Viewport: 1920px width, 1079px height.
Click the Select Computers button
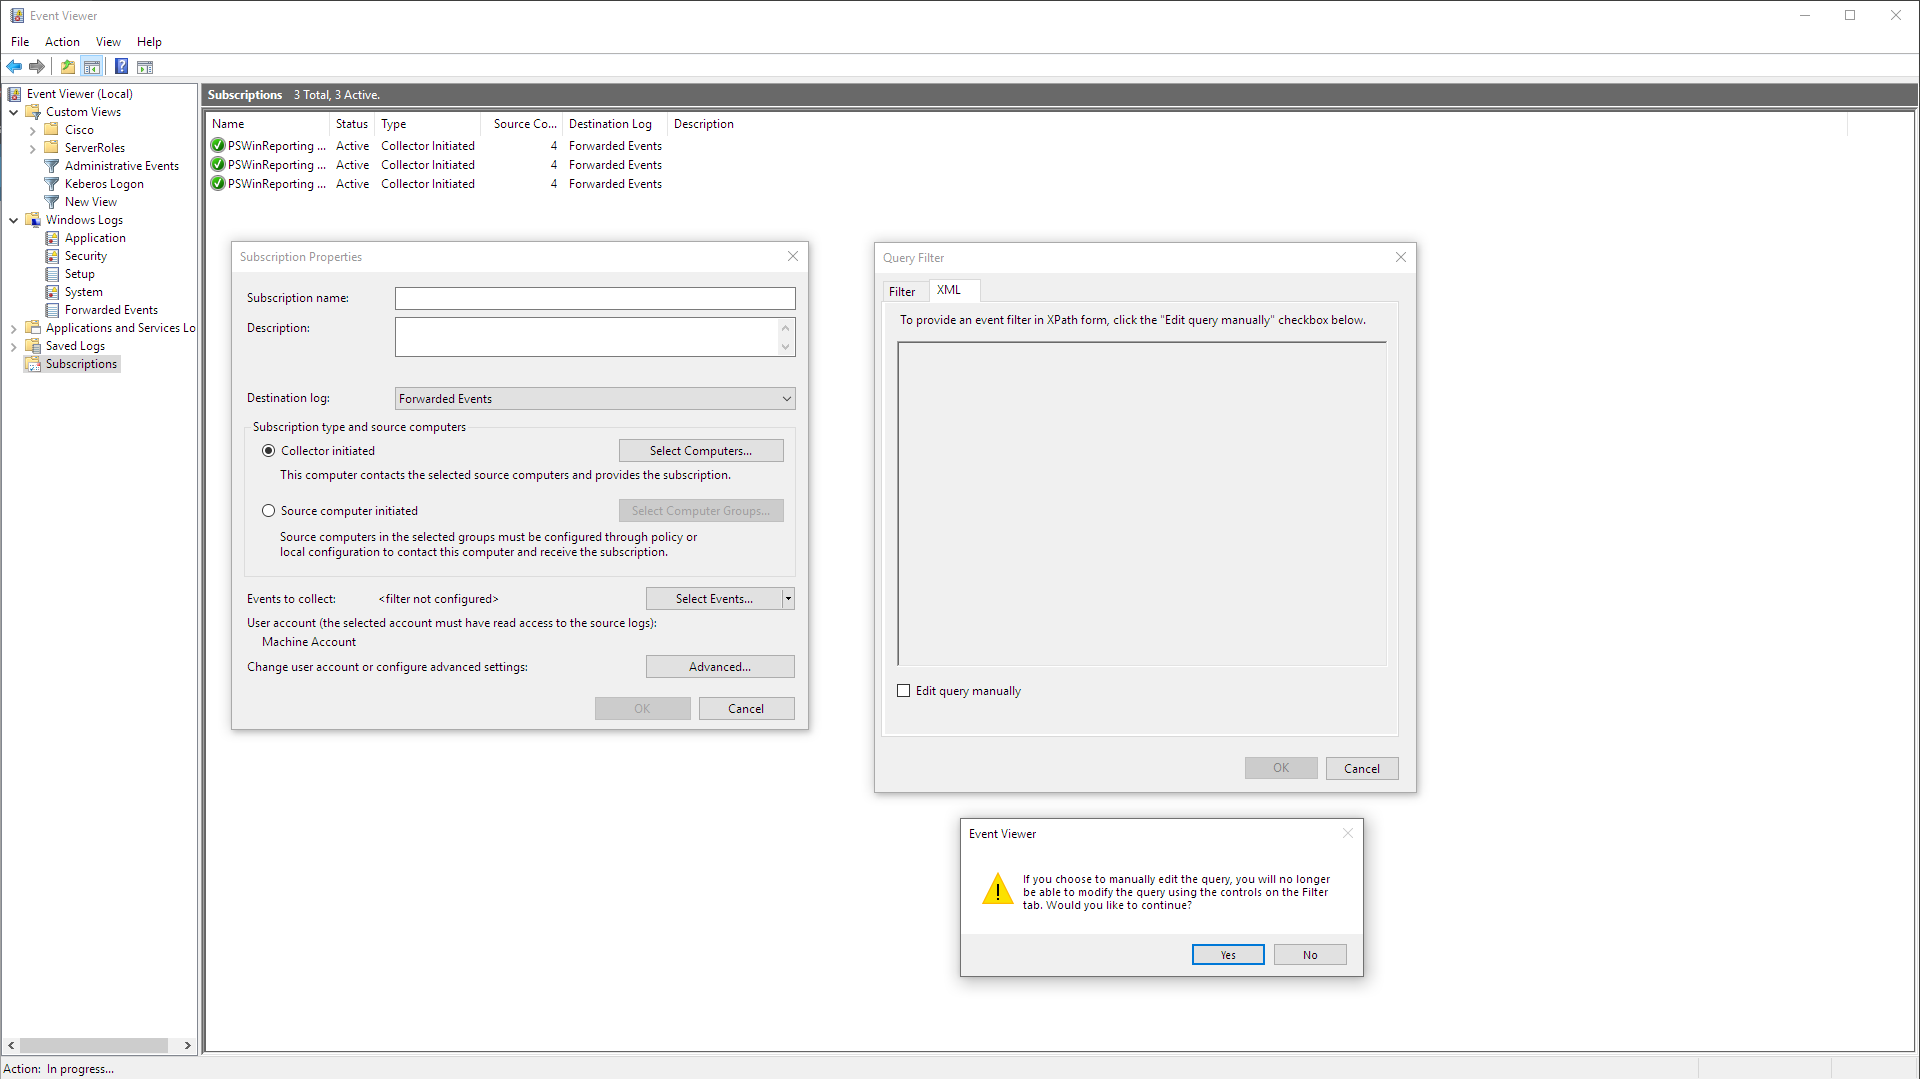pos(700,450)
